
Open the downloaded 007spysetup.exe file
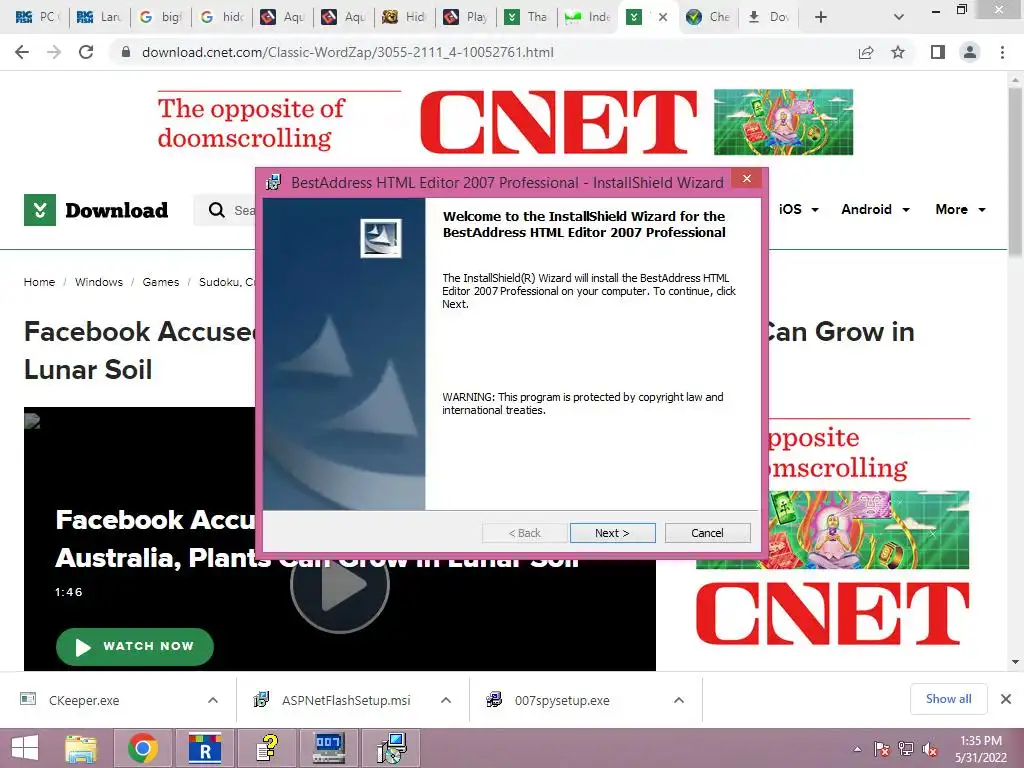tap(562, 700)
